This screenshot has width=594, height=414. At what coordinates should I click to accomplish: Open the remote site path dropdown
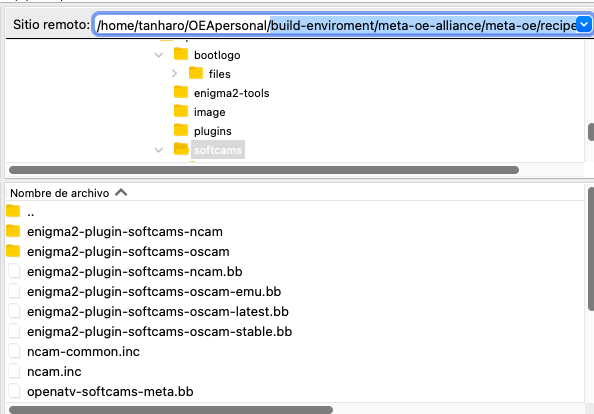tap(584, 25)
